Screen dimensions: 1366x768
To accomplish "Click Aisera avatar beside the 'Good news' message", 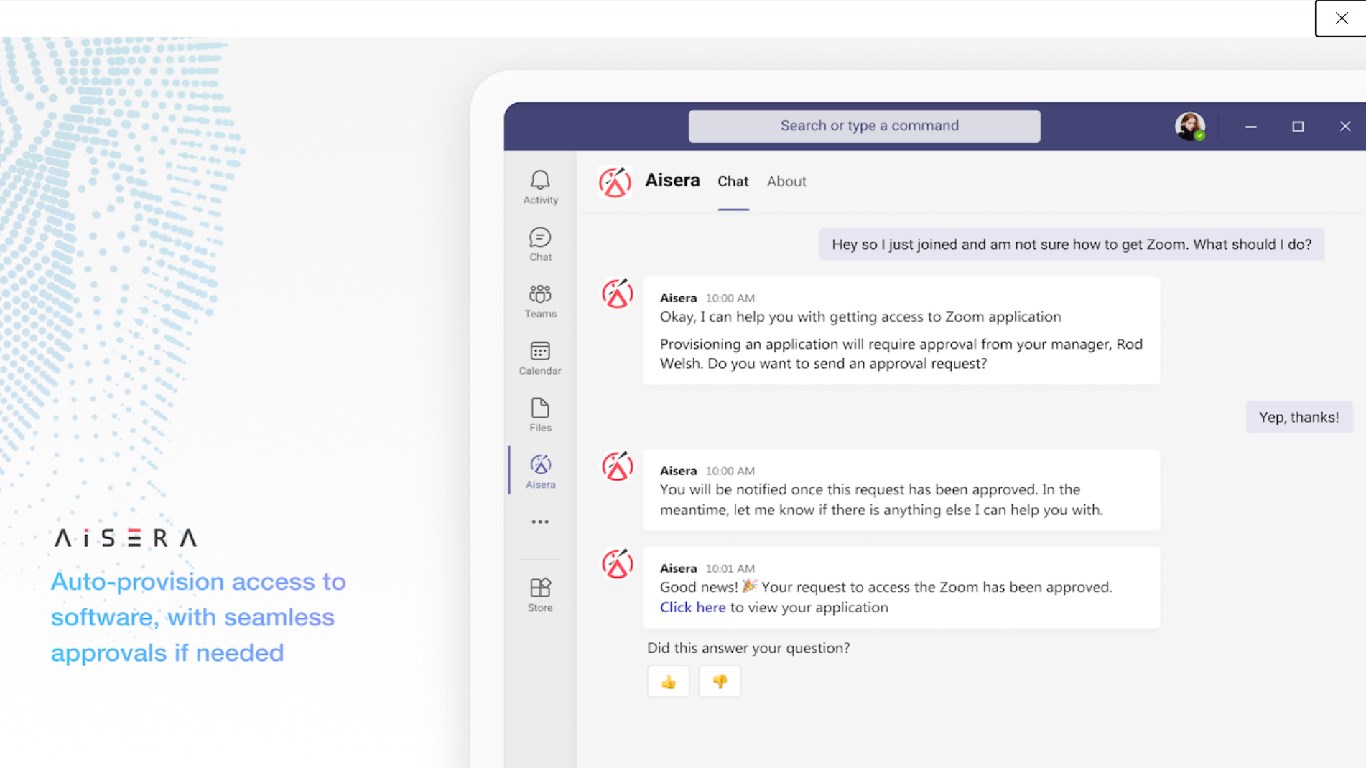I will coord(617,564).
